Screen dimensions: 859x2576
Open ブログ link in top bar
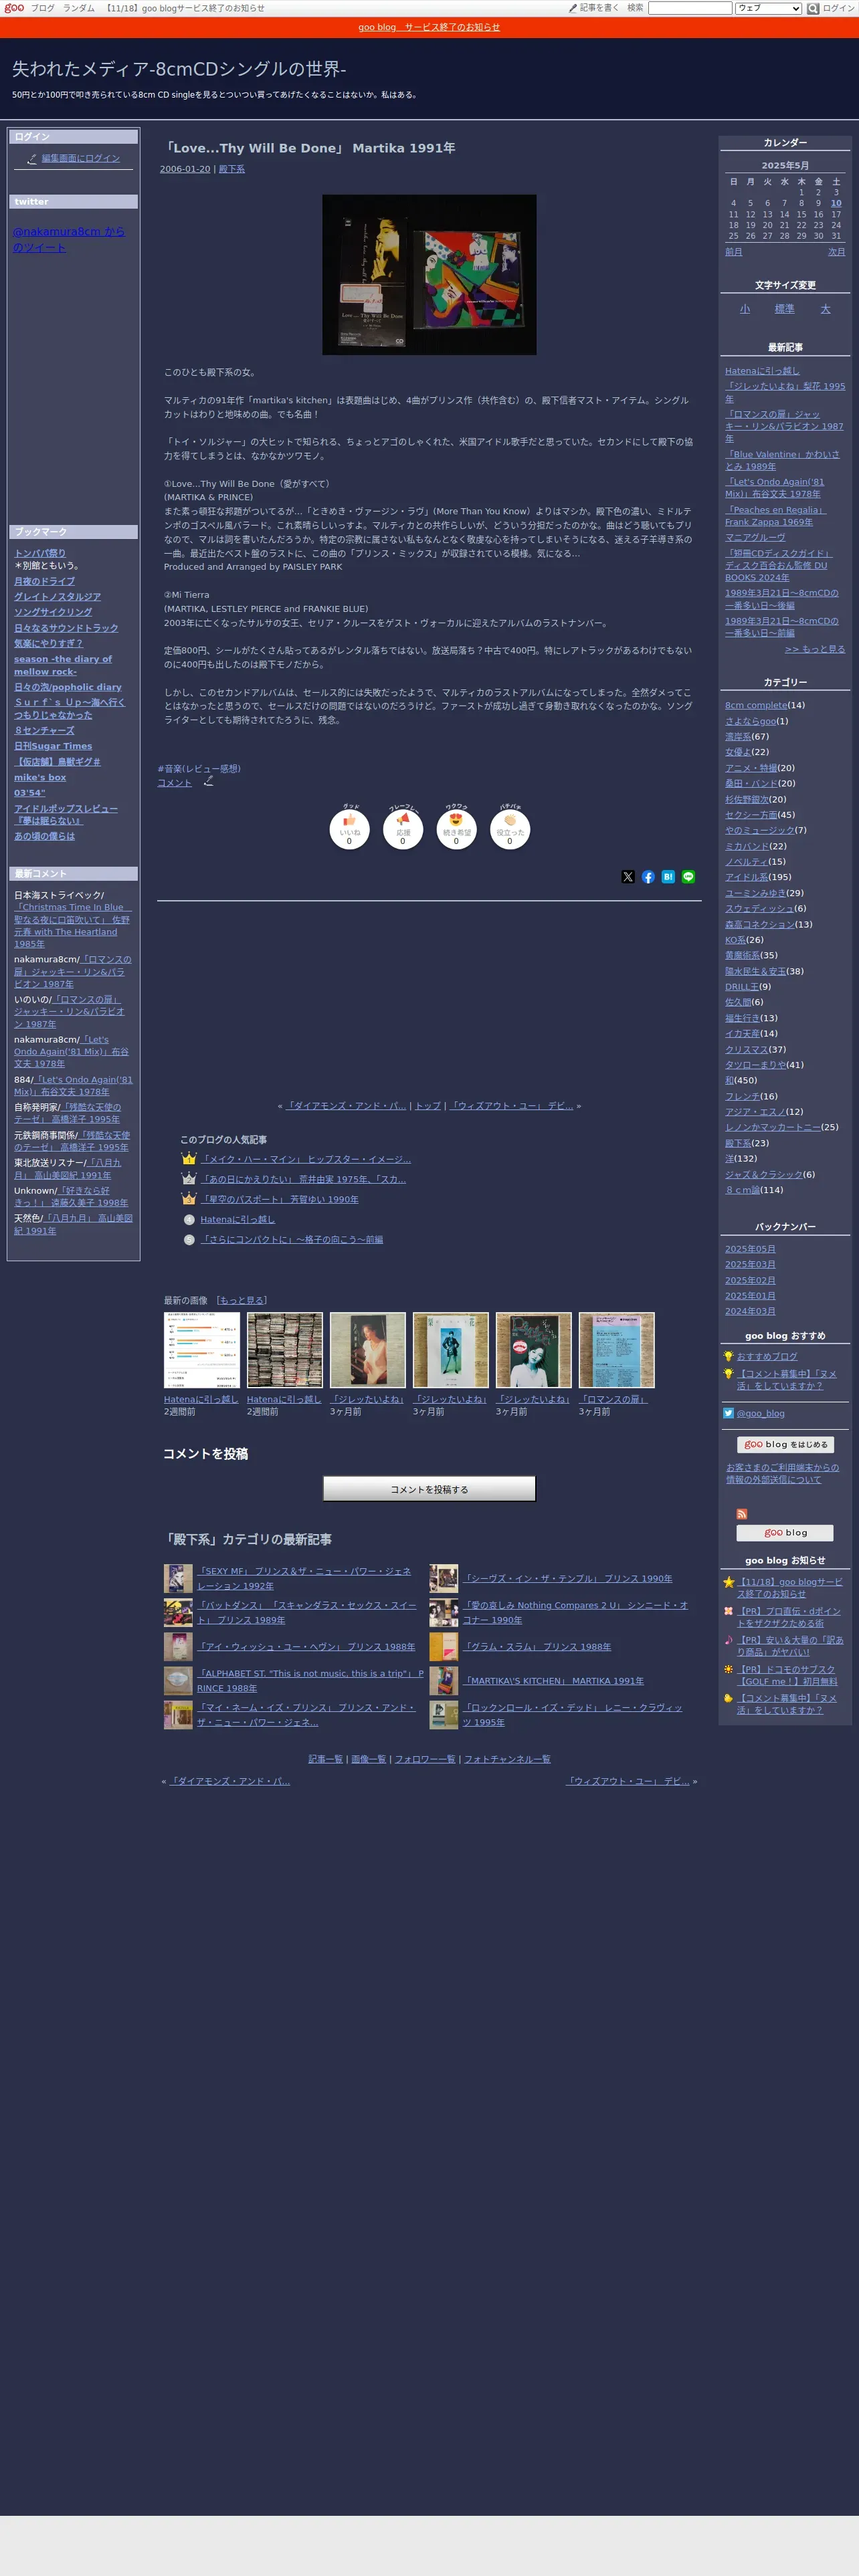[x=43, y=8]
